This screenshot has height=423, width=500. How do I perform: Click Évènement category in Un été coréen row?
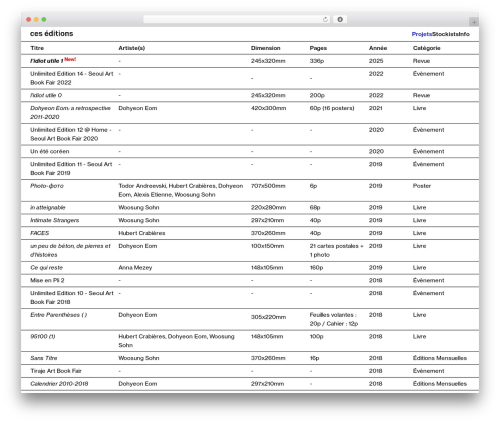(428, 151)
